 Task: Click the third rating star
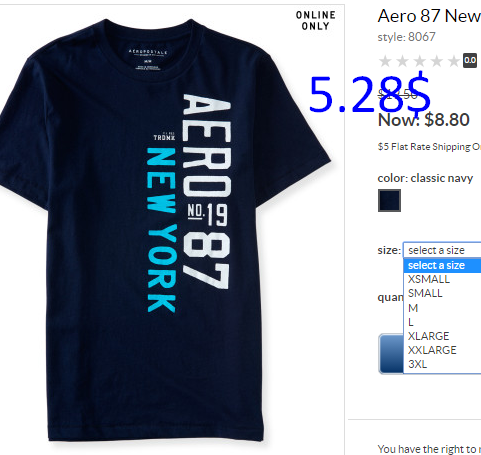[420, 61]
